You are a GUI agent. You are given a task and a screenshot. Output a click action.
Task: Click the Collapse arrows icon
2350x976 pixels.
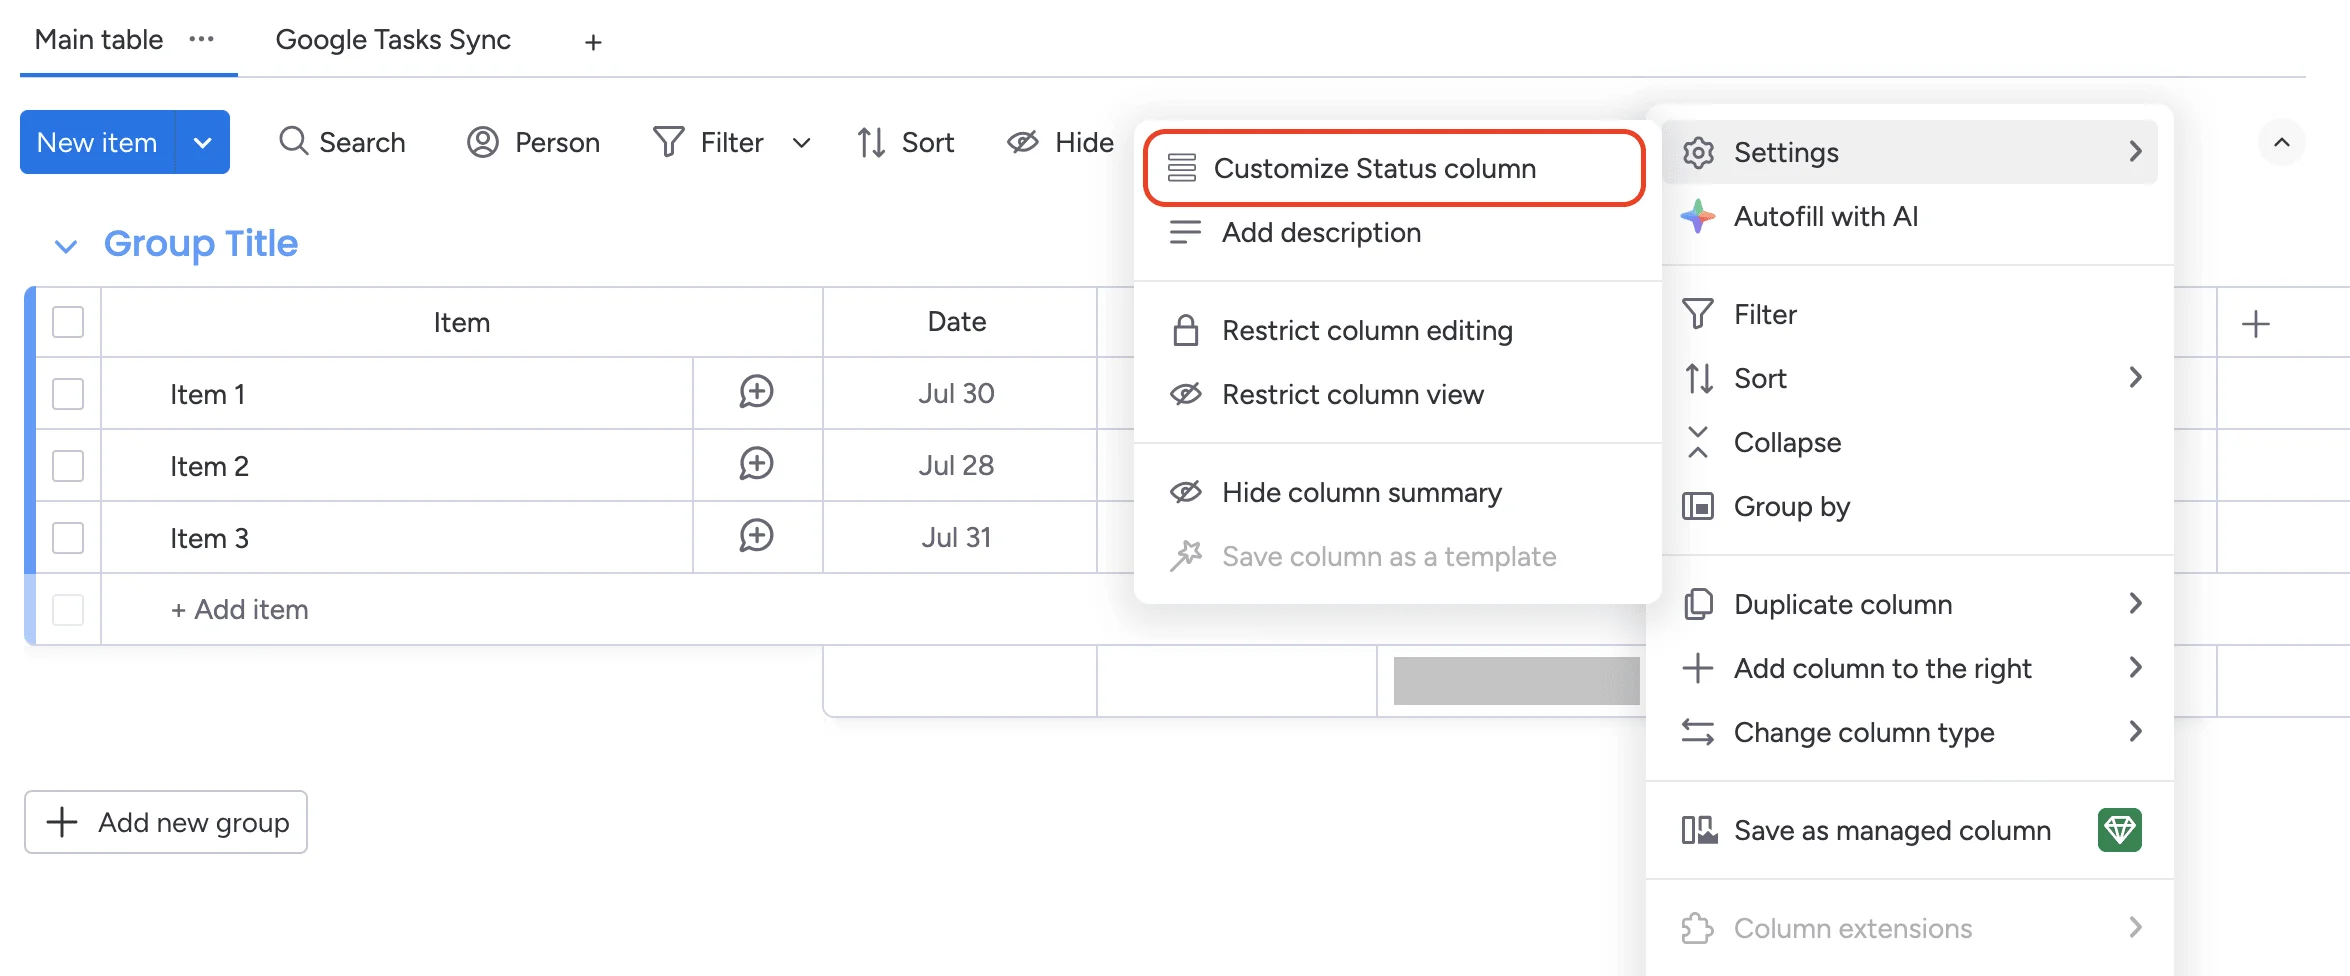click(1698, 442)
